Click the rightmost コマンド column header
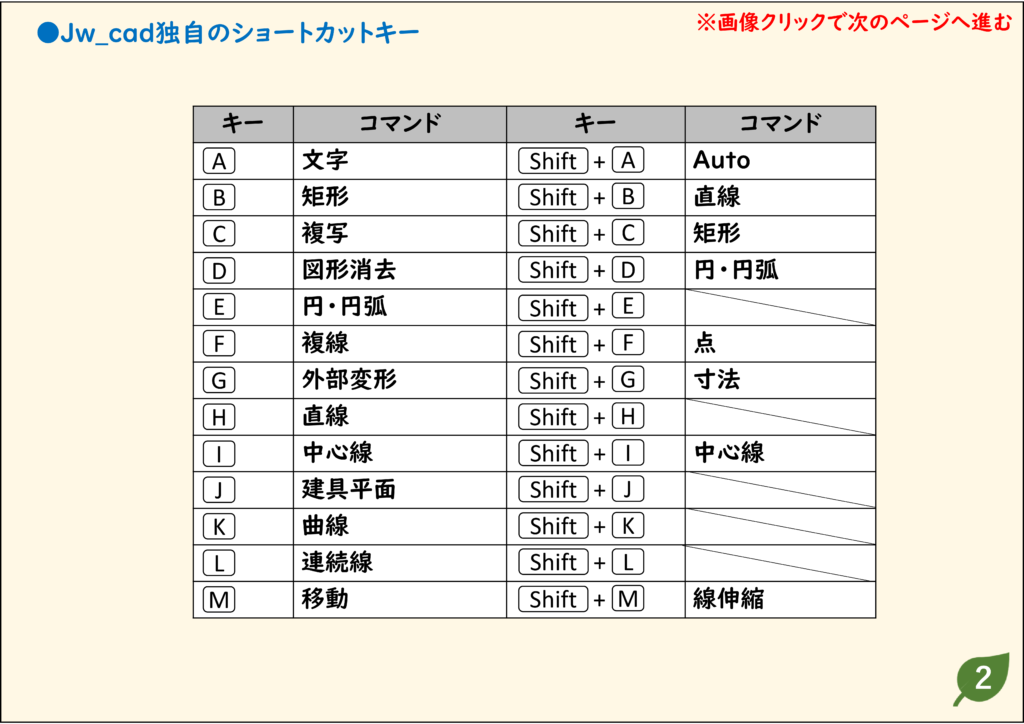 coord(780,124)
